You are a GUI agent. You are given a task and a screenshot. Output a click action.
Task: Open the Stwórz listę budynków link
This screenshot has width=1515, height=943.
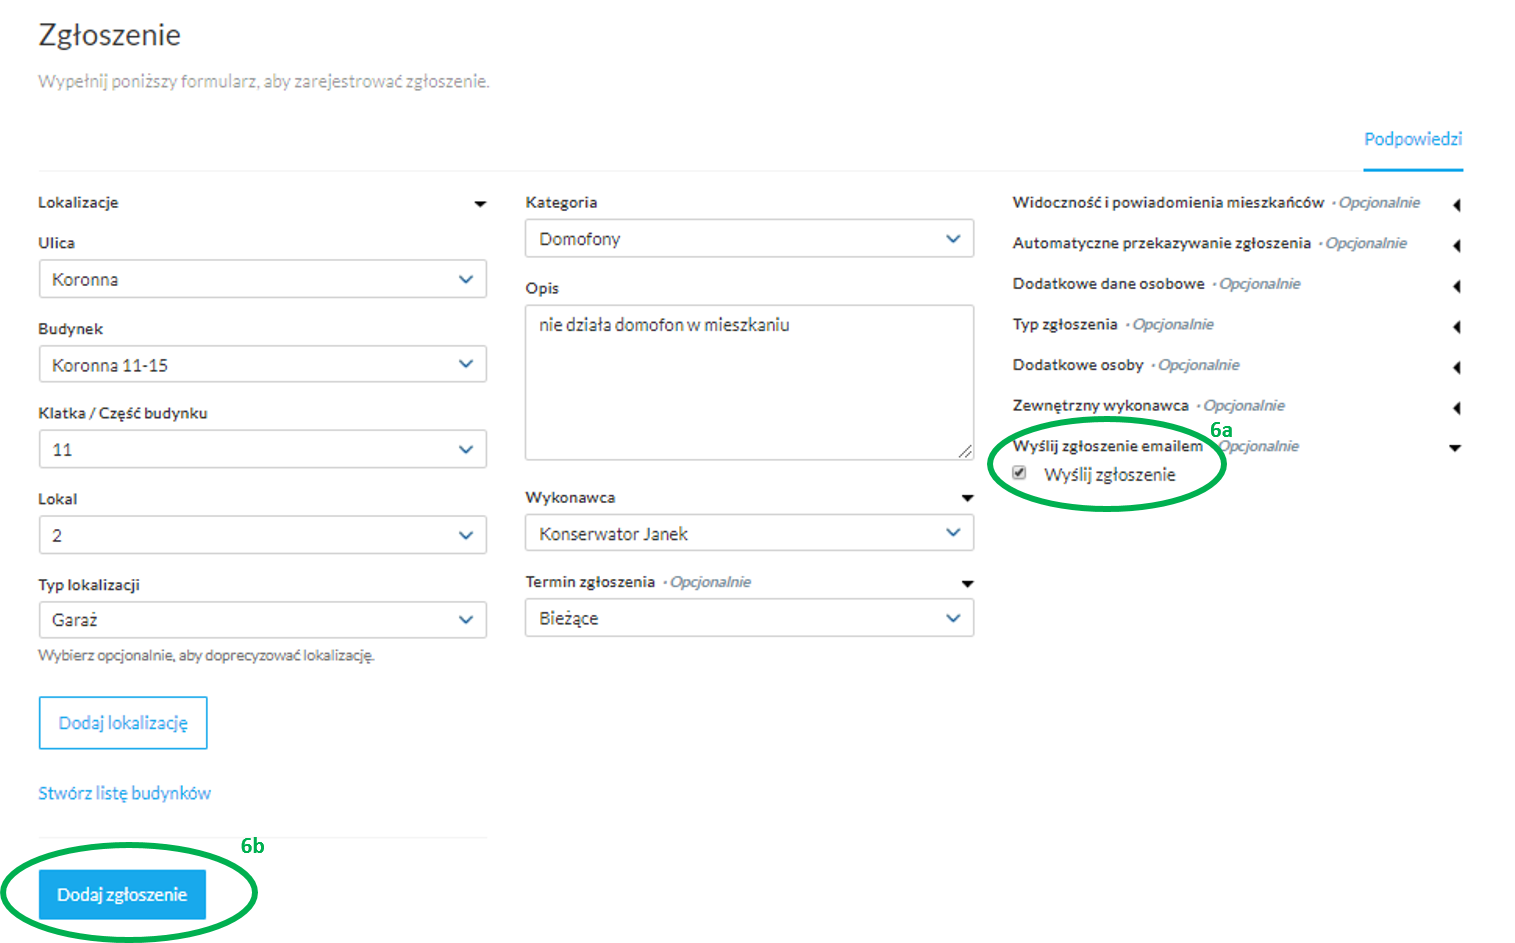[124, 793]
